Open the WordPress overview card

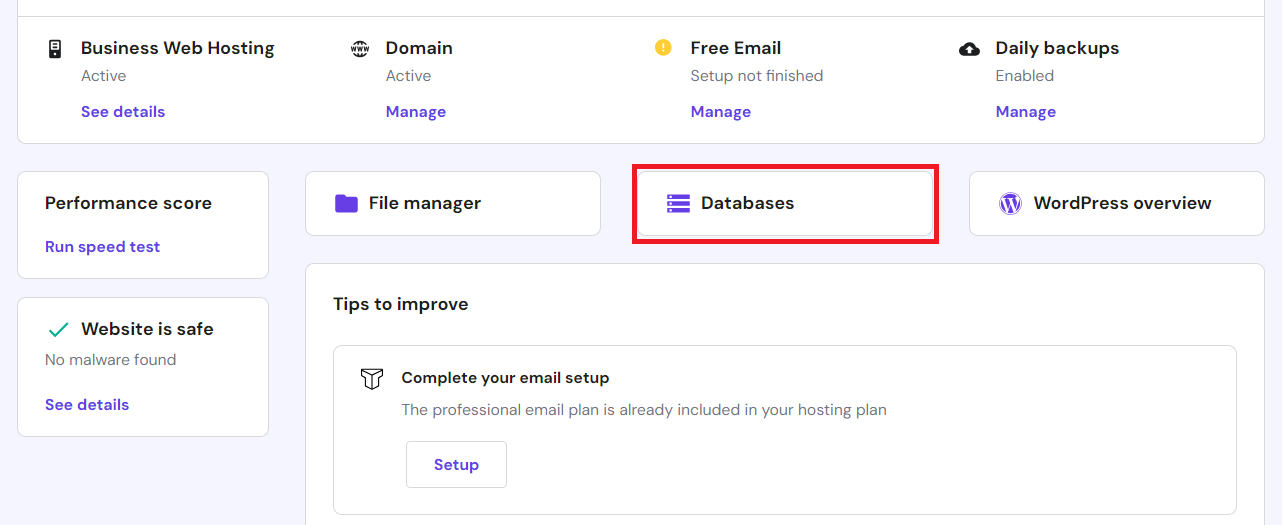click(1116, 204)
